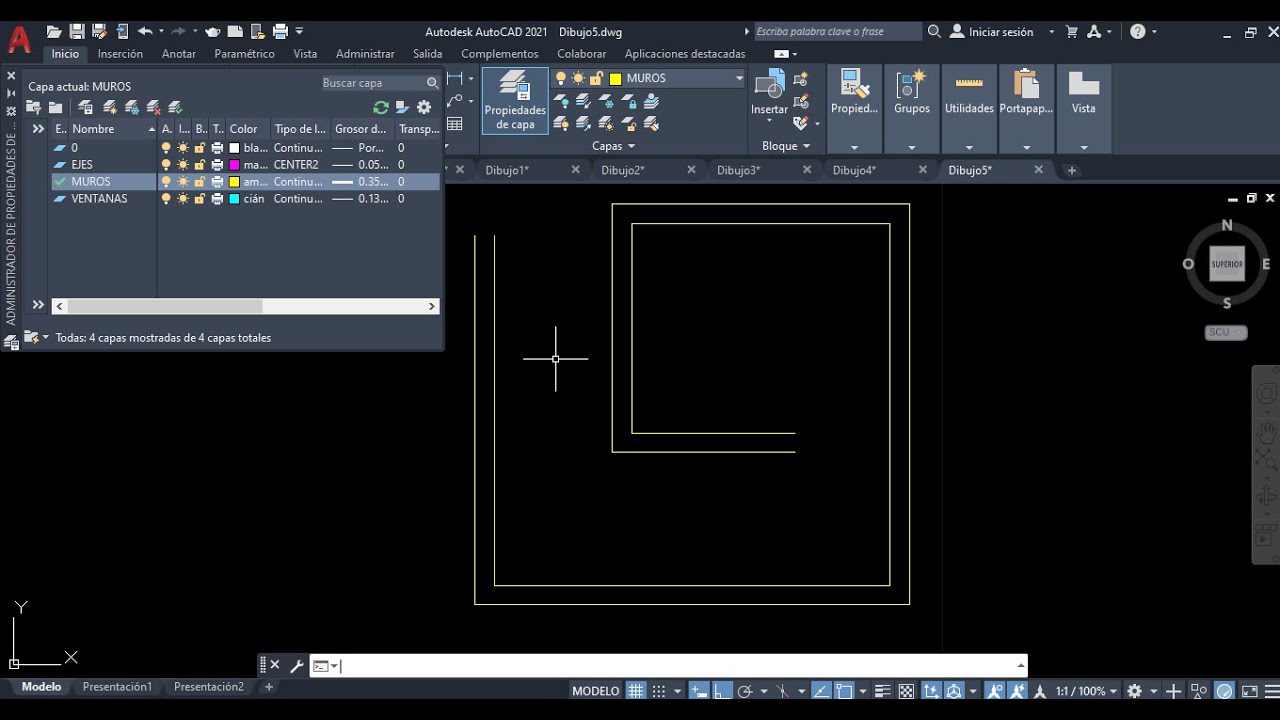Click the MODELO button in status bar
1280x720 pixels.
[595, 691]
